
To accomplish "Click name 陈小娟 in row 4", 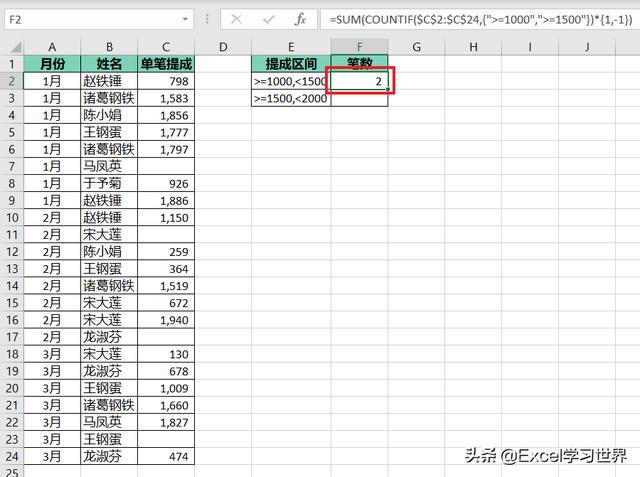I will click(x=109, y=115).
